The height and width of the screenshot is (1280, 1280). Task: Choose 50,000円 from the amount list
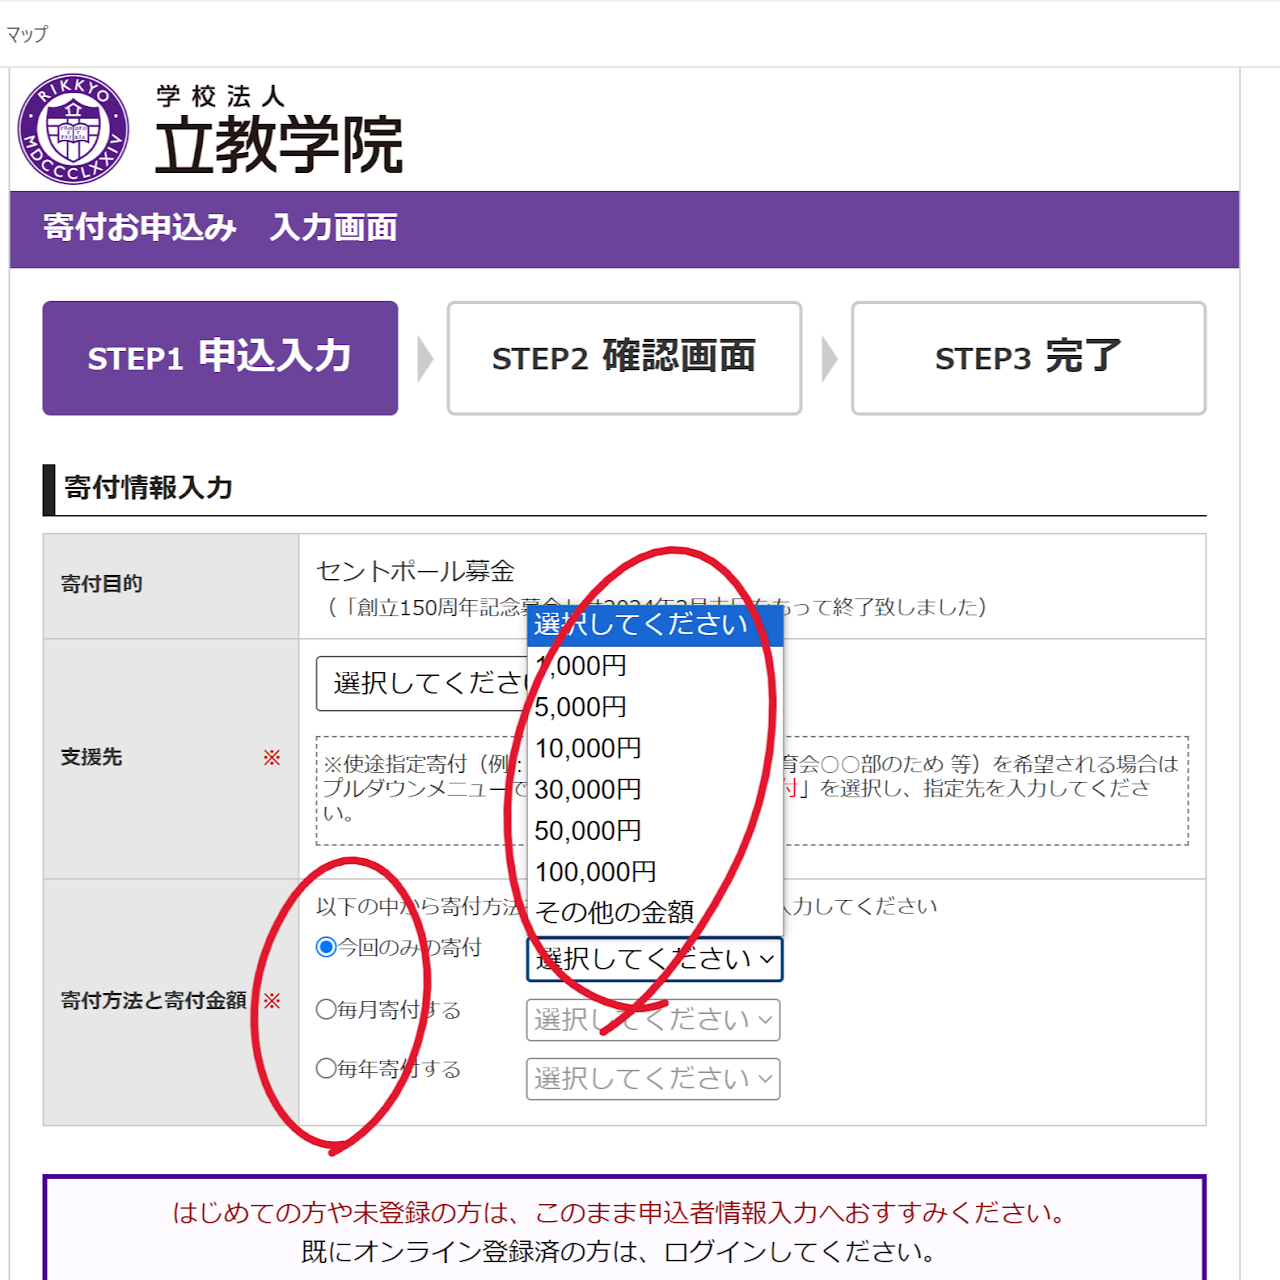tap(655, 831)
